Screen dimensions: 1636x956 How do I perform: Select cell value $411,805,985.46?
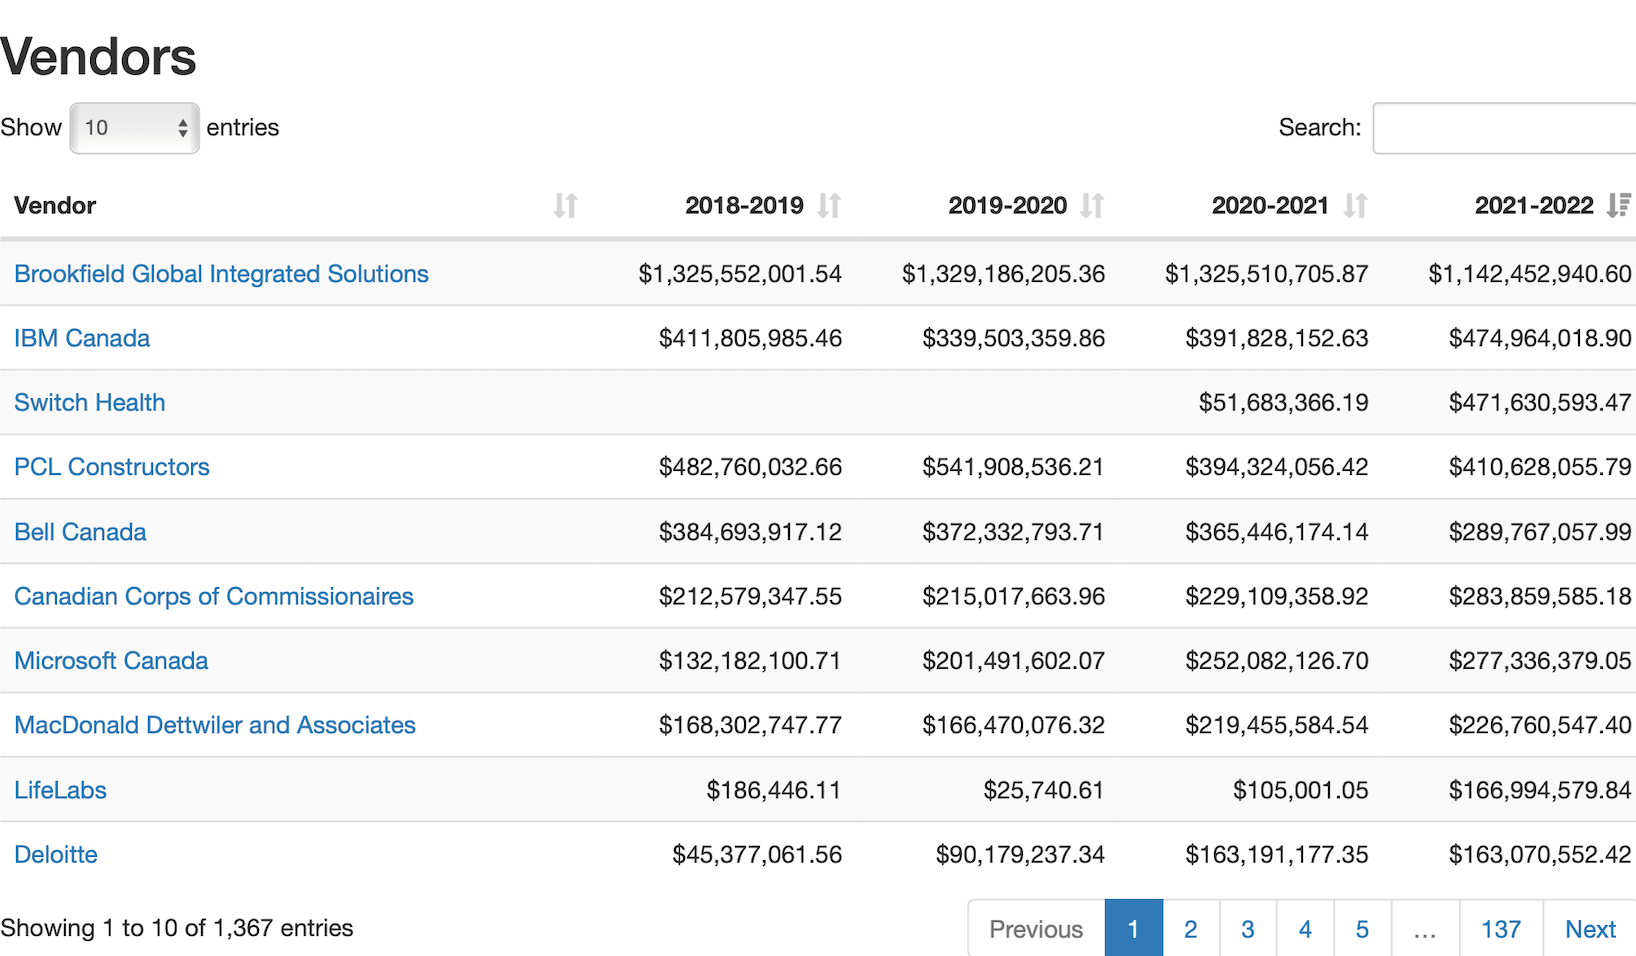[x=750, y=338]
